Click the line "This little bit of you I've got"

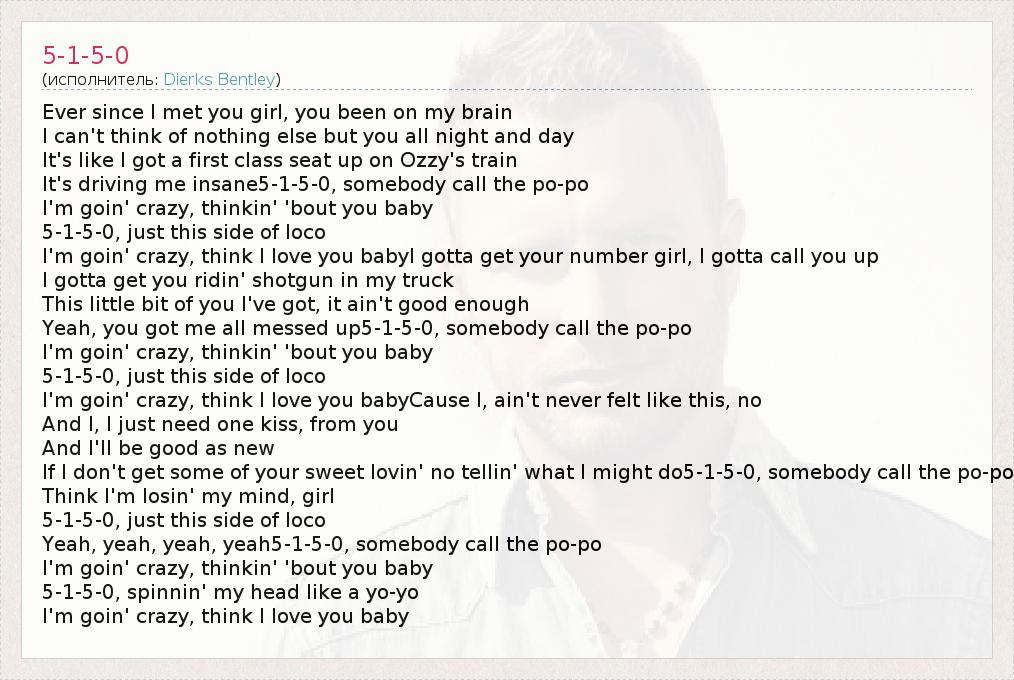click(x=286, y=304)
